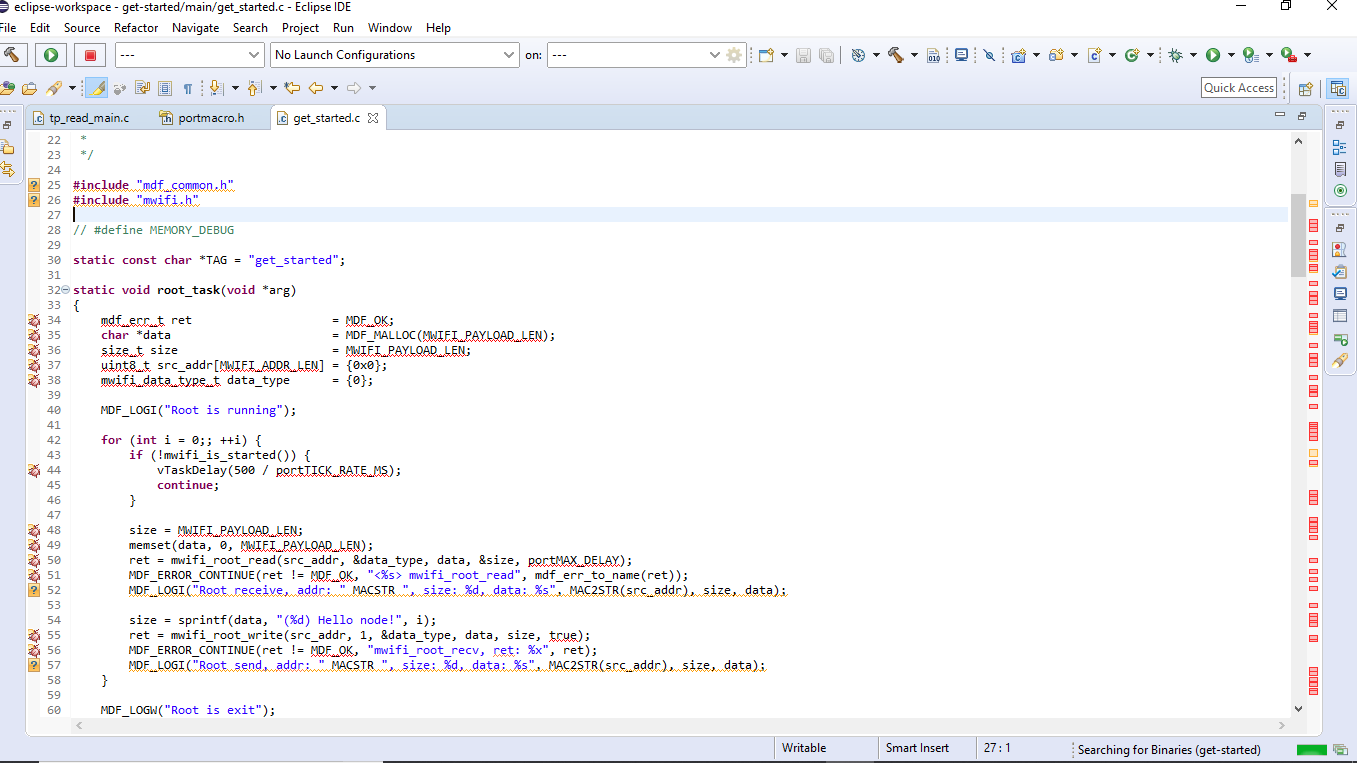Toggle Mark Occurrences highlighter

[96, 88]
